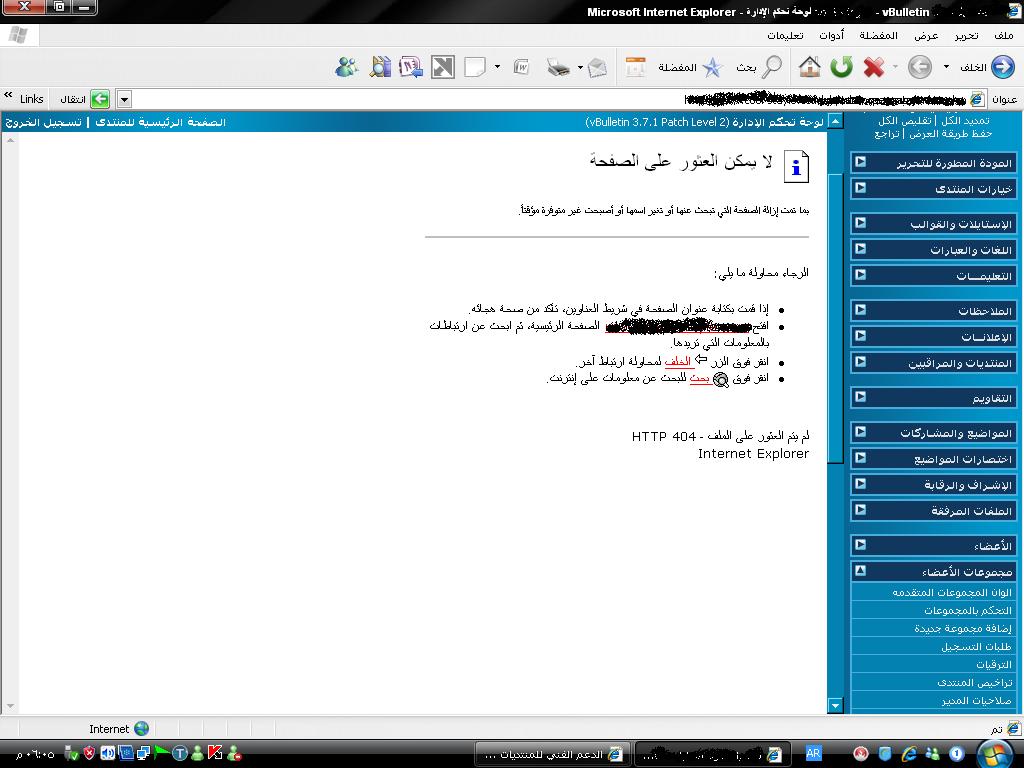Screen dimensions: 1024x768
Task: Click the Home toolbar icon
Action: 810,67
